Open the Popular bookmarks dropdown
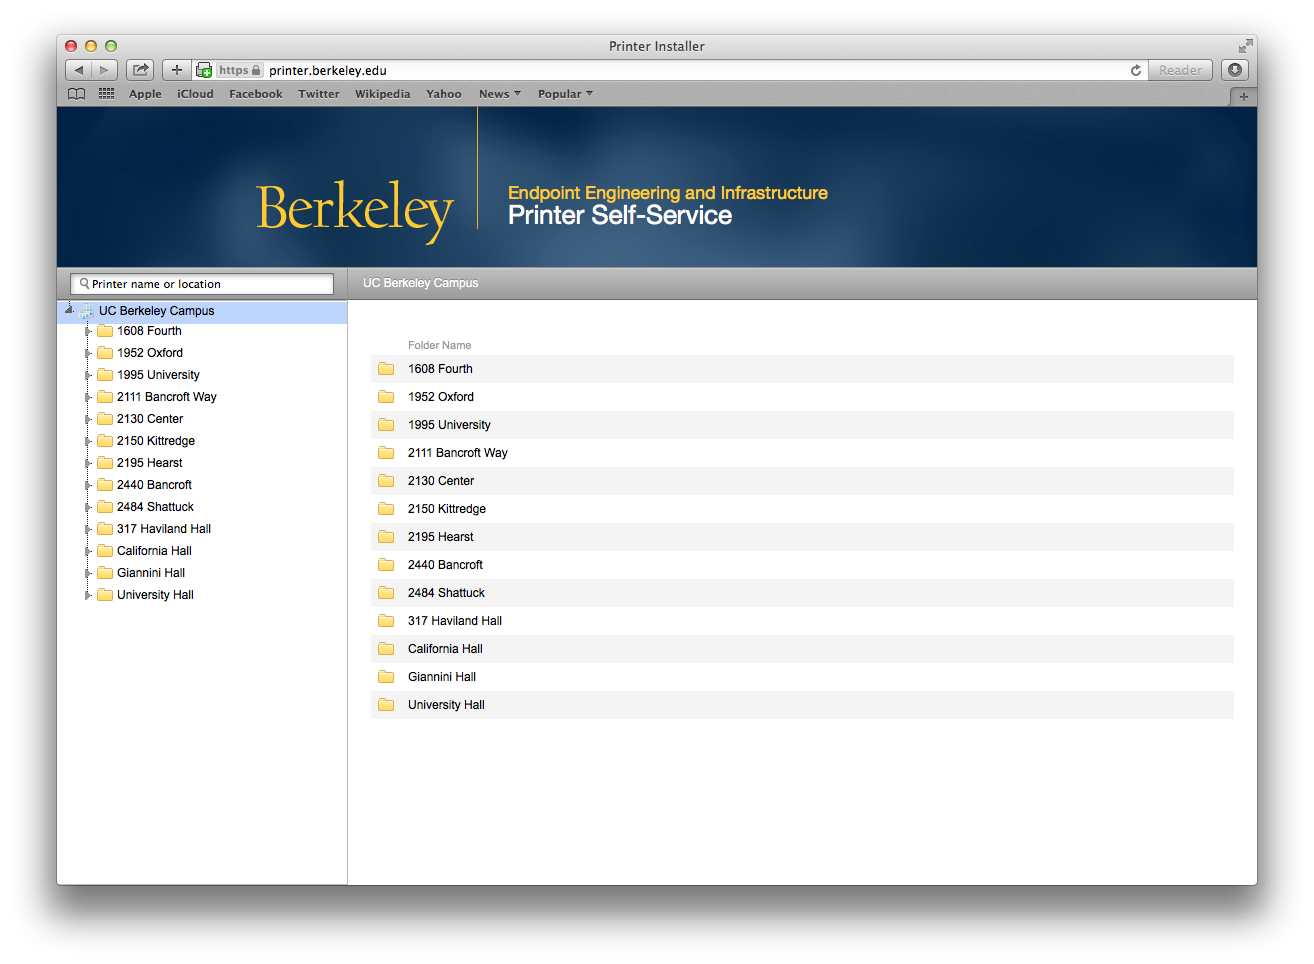This screenshot has width=1314, height=964. coord(565,94)
